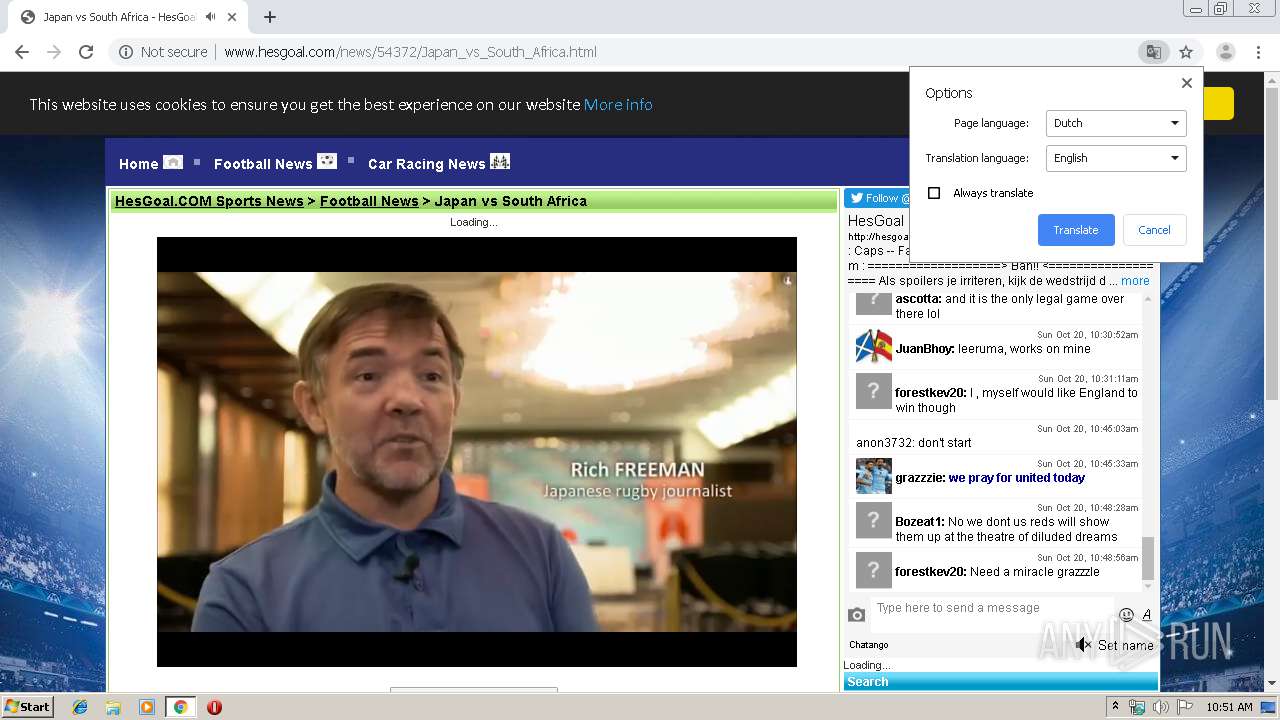Go back to the previous page

[x=22, y=52]
